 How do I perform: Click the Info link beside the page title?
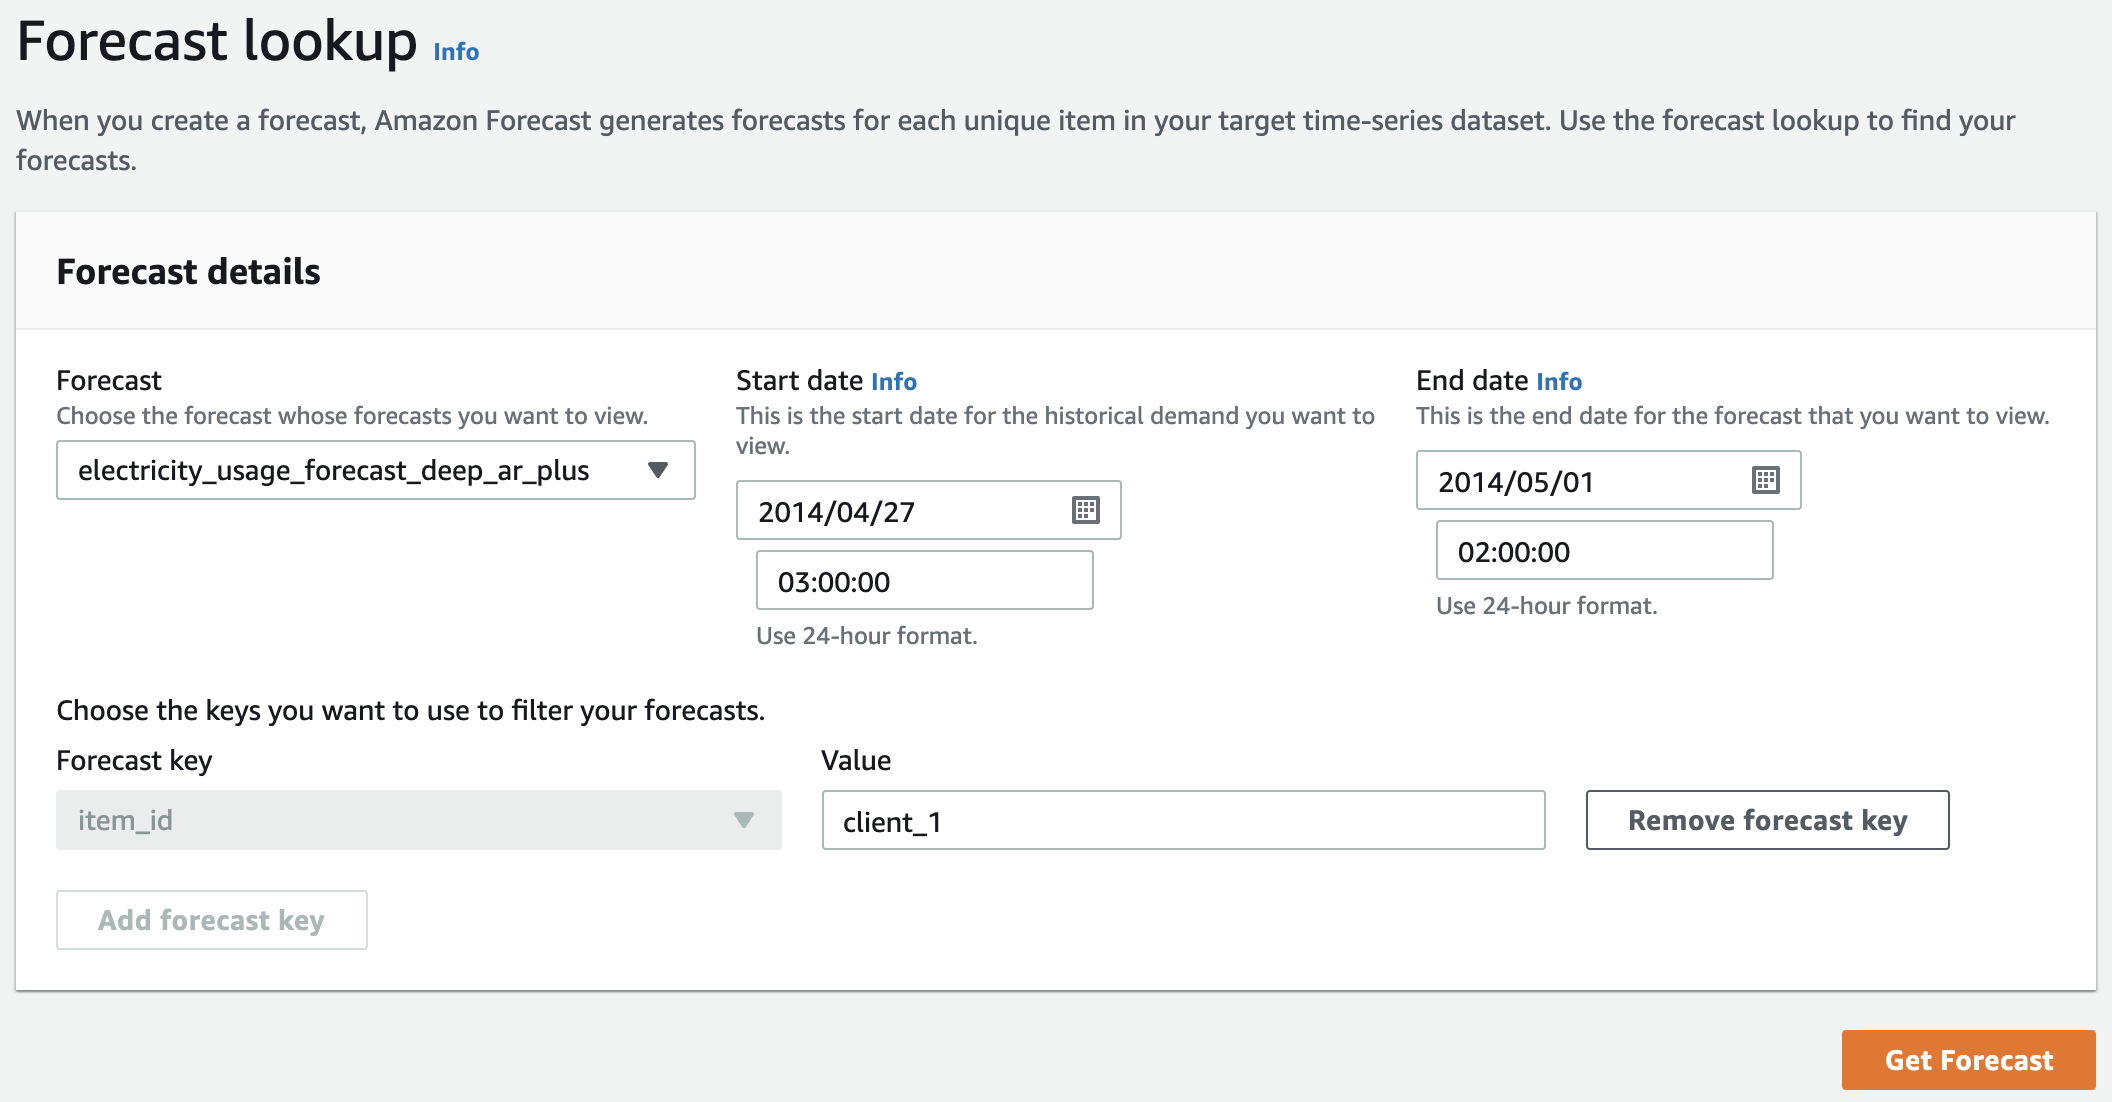455,51
